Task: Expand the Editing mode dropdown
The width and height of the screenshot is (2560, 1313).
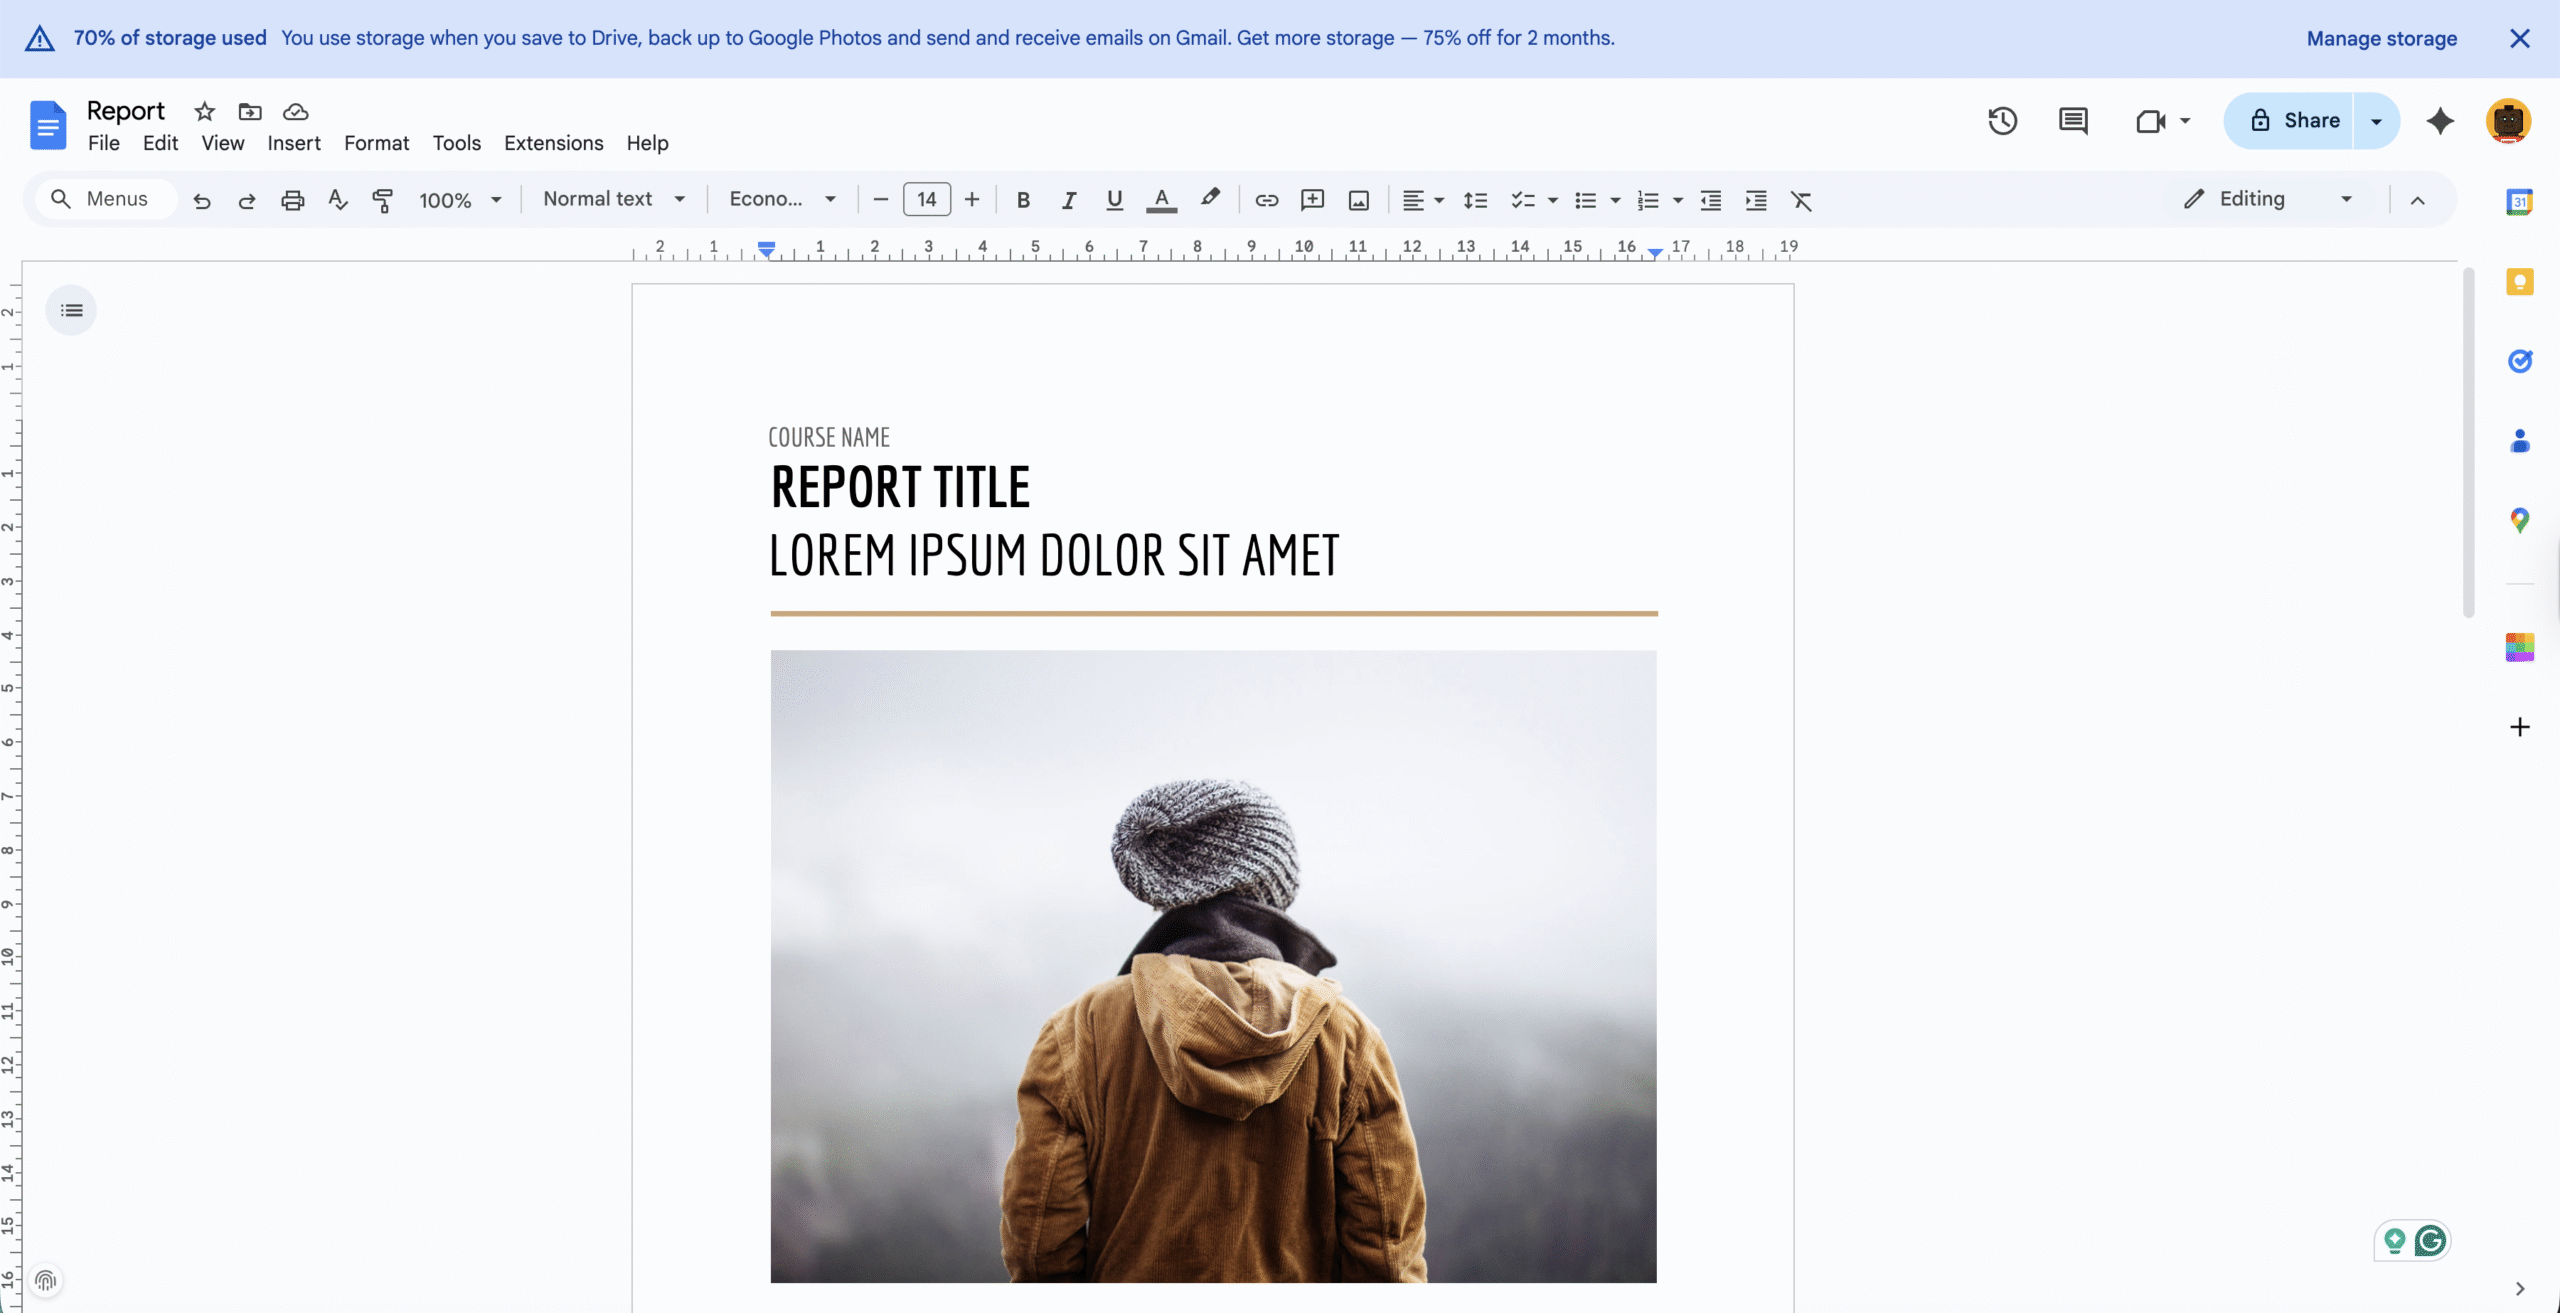Action: coord(2267,199)
